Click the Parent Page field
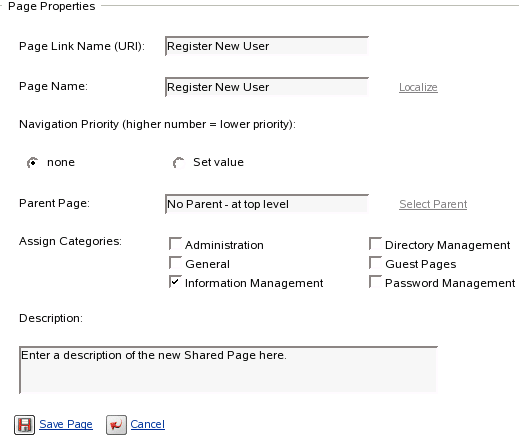 [267, 204]
